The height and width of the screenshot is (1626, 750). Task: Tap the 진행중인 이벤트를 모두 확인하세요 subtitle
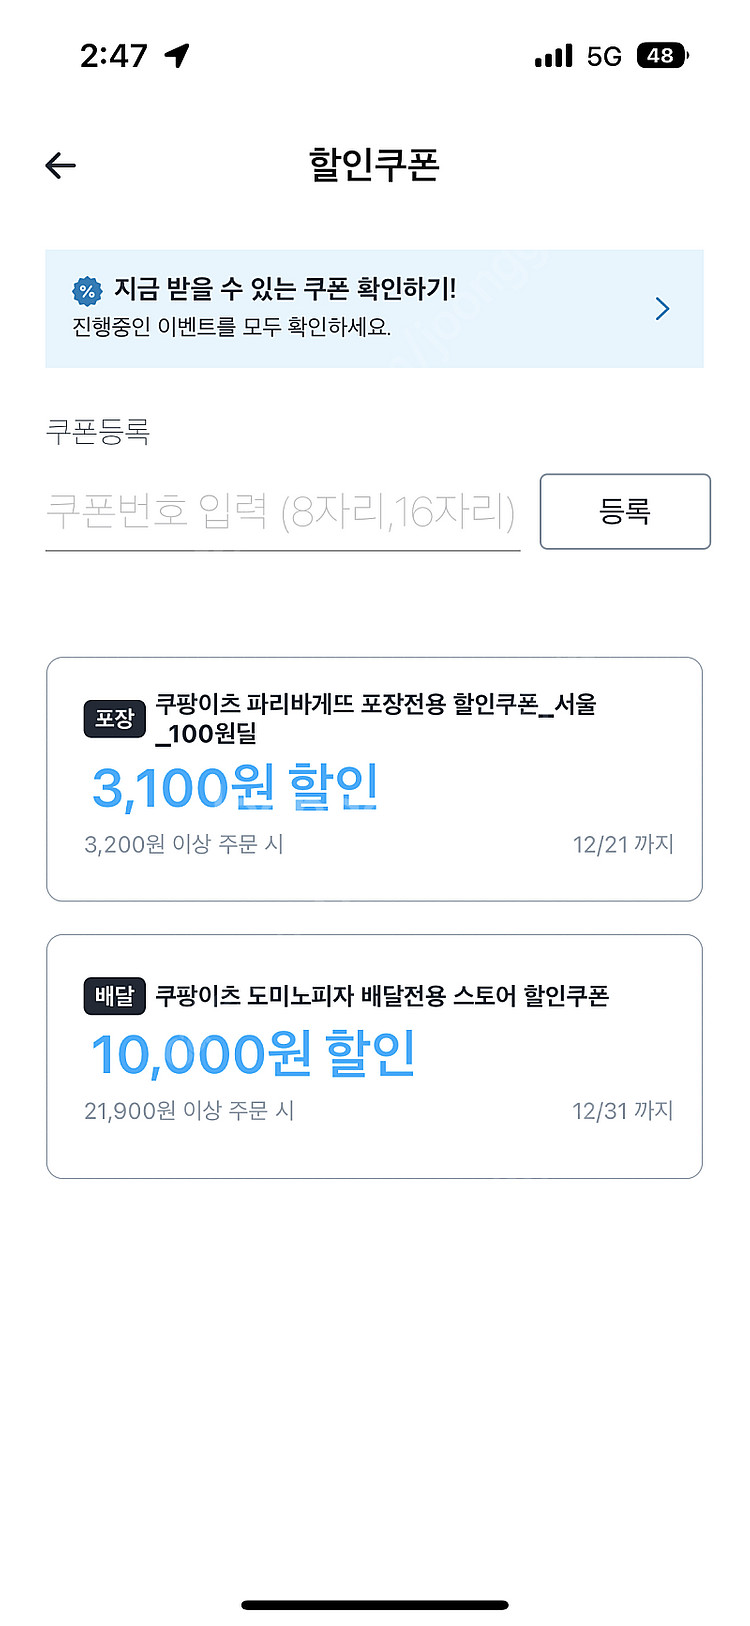231,327
